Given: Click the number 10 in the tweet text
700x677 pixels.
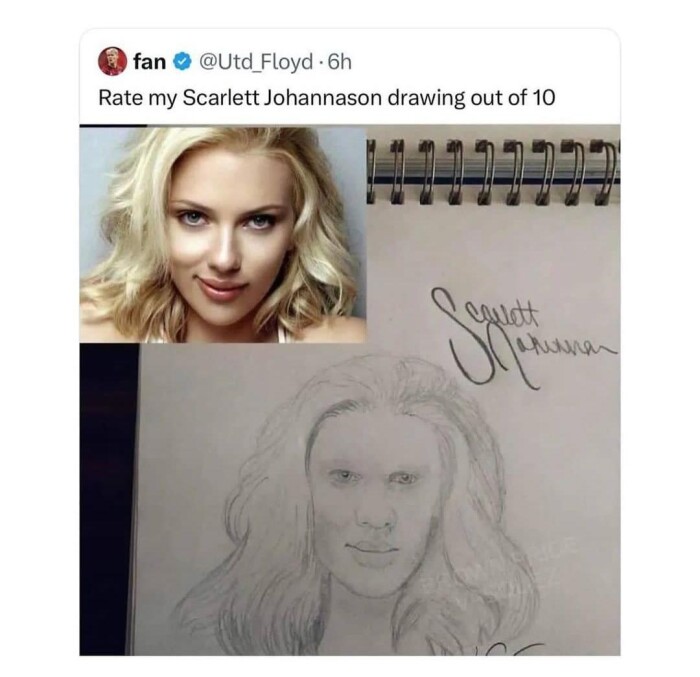Looking at the screenshot, I should (x=538, y=98).
